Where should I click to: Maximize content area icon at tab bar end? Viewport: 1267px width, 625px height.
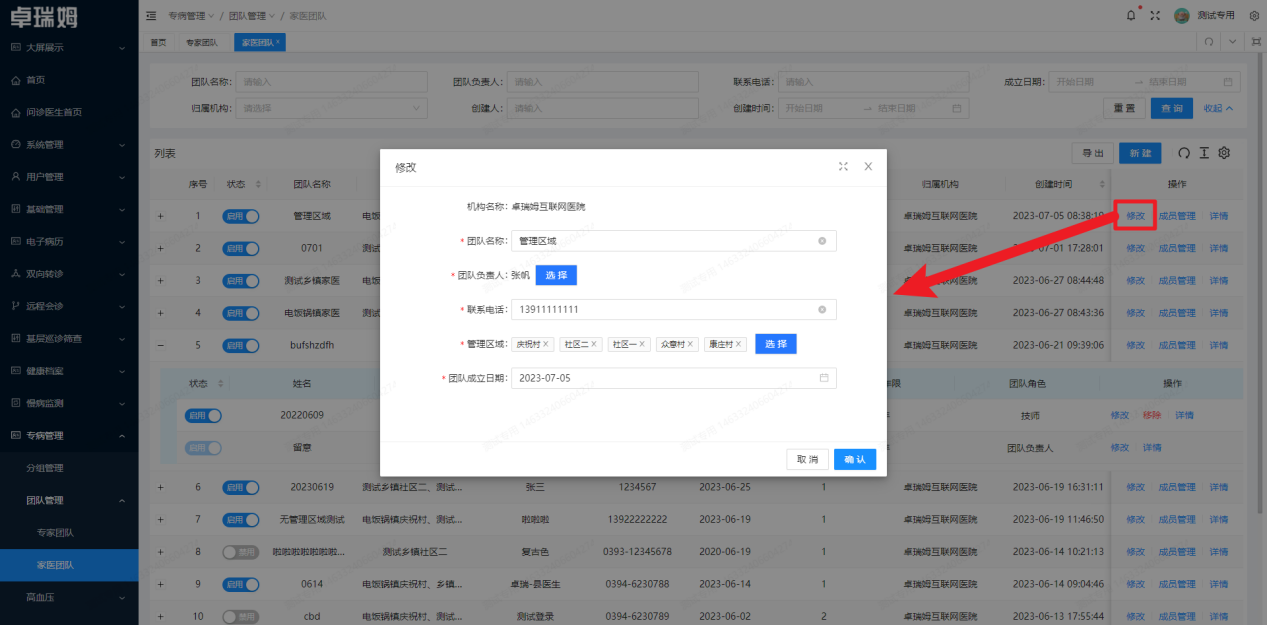pos(1255,42)
